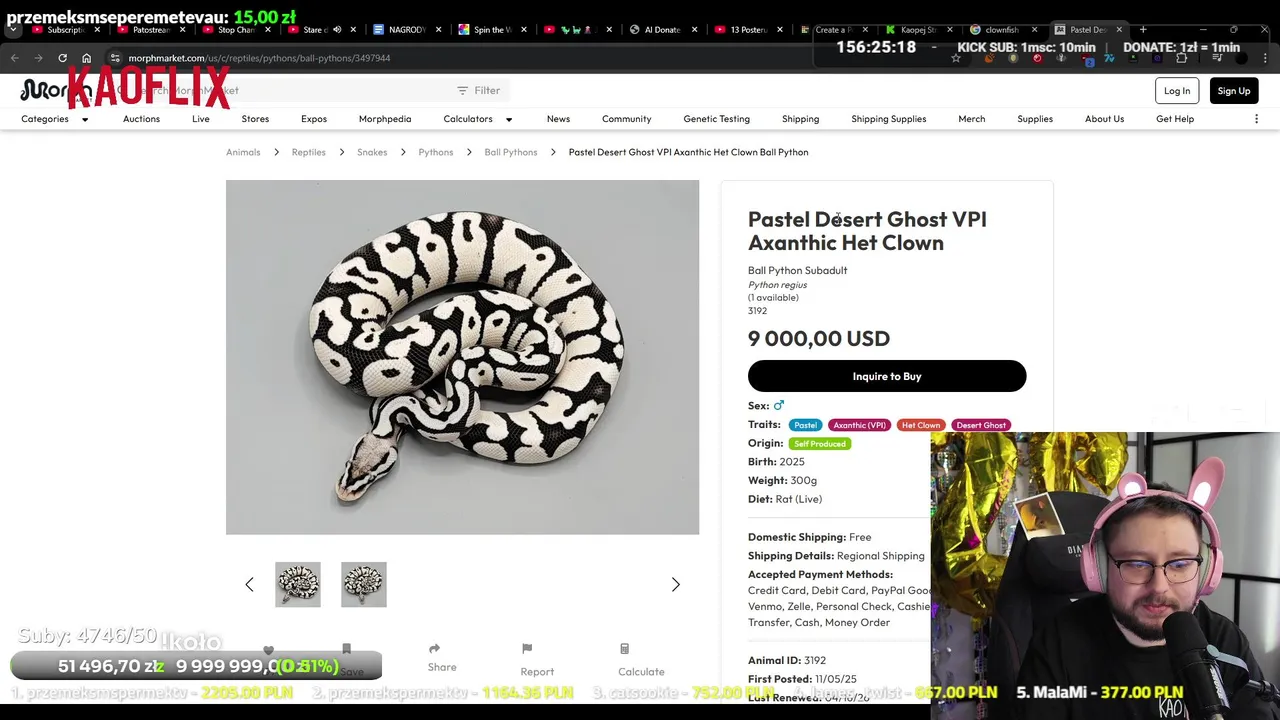Follow the Reptiles breadcrumb link
The width and height of the screenshot is (1280, 720).
click(x=308, y=152)
